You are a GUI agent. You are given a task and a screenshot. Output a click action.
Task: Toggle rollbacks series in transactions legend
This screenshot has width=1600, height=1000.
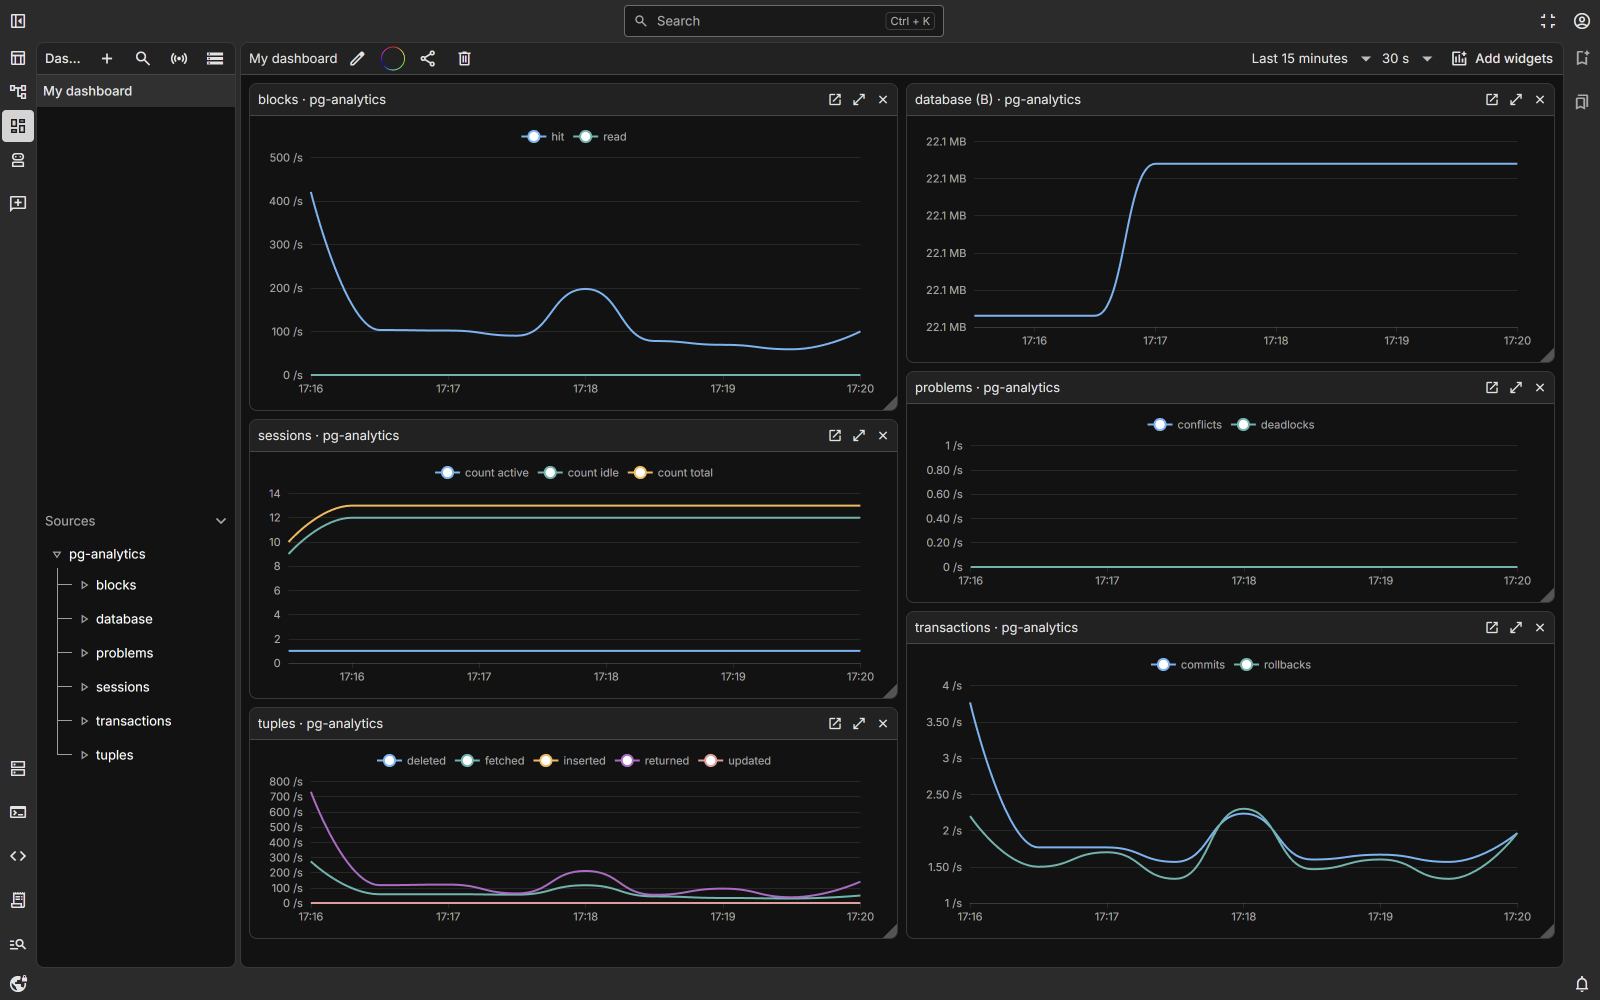click(1272, 665)
